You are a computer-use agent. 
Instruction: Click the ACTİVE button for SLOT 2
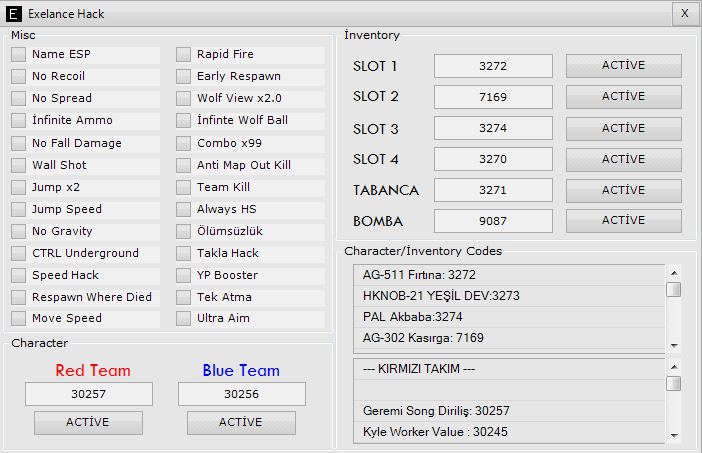click(624, 97)
